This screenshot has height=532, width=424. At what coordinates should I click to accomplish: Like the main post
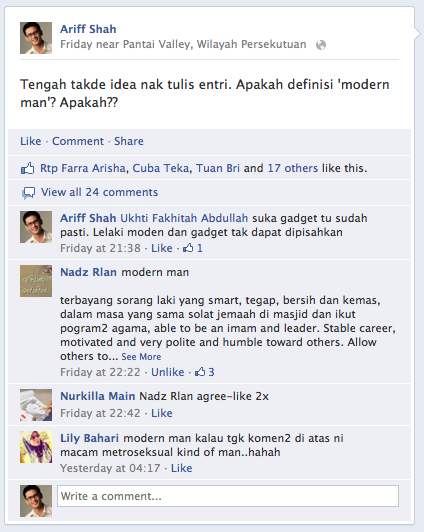pyautogui.click(x=31, y=141)
